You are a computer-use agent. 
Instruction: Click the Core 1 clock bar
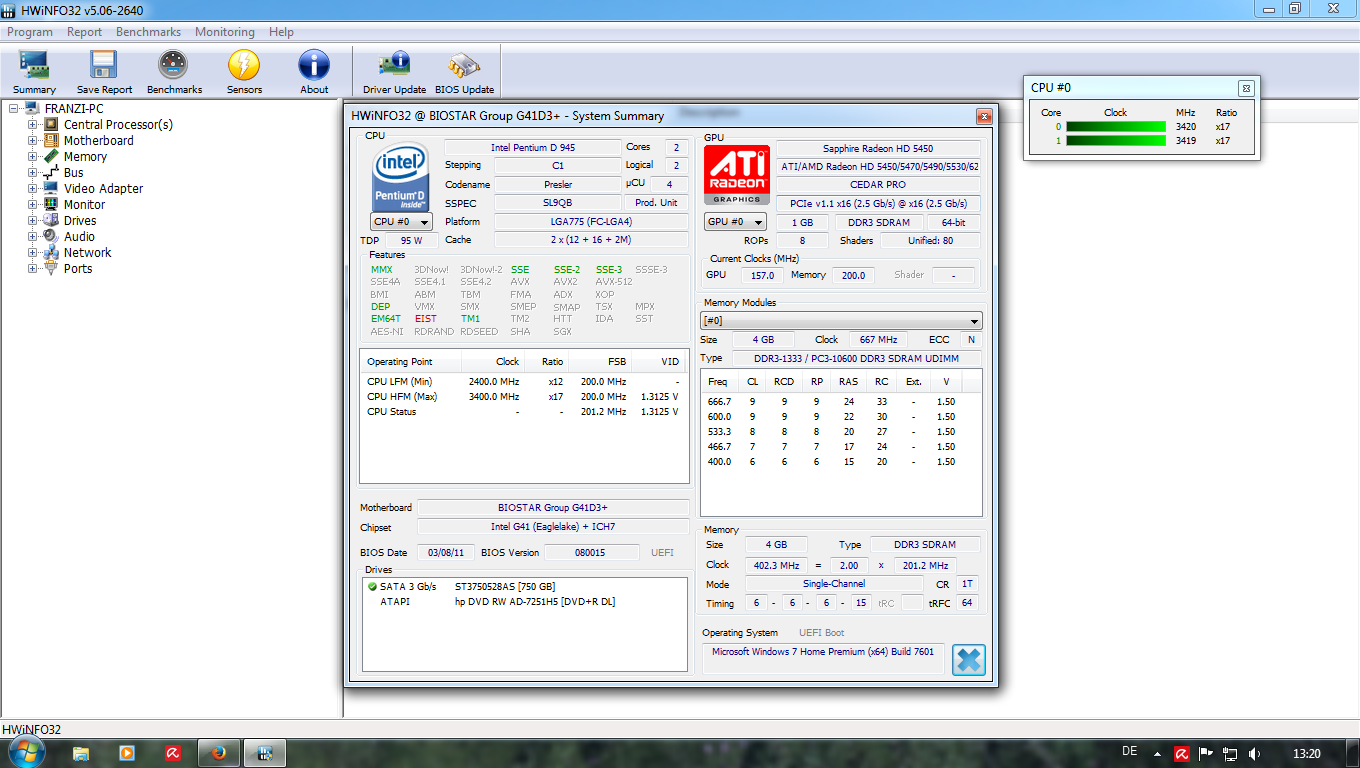1116,141
